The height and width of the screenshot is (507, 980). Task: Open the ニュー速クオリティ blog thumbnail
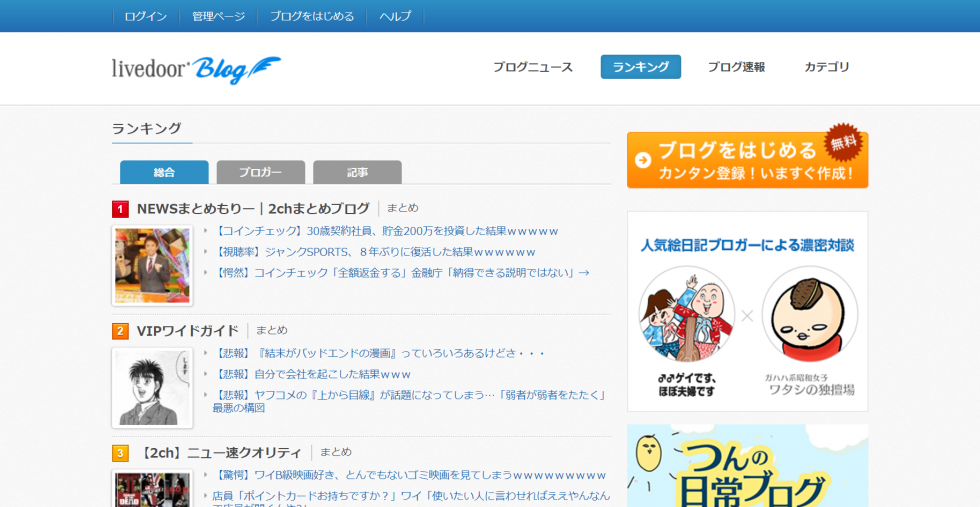152,488
